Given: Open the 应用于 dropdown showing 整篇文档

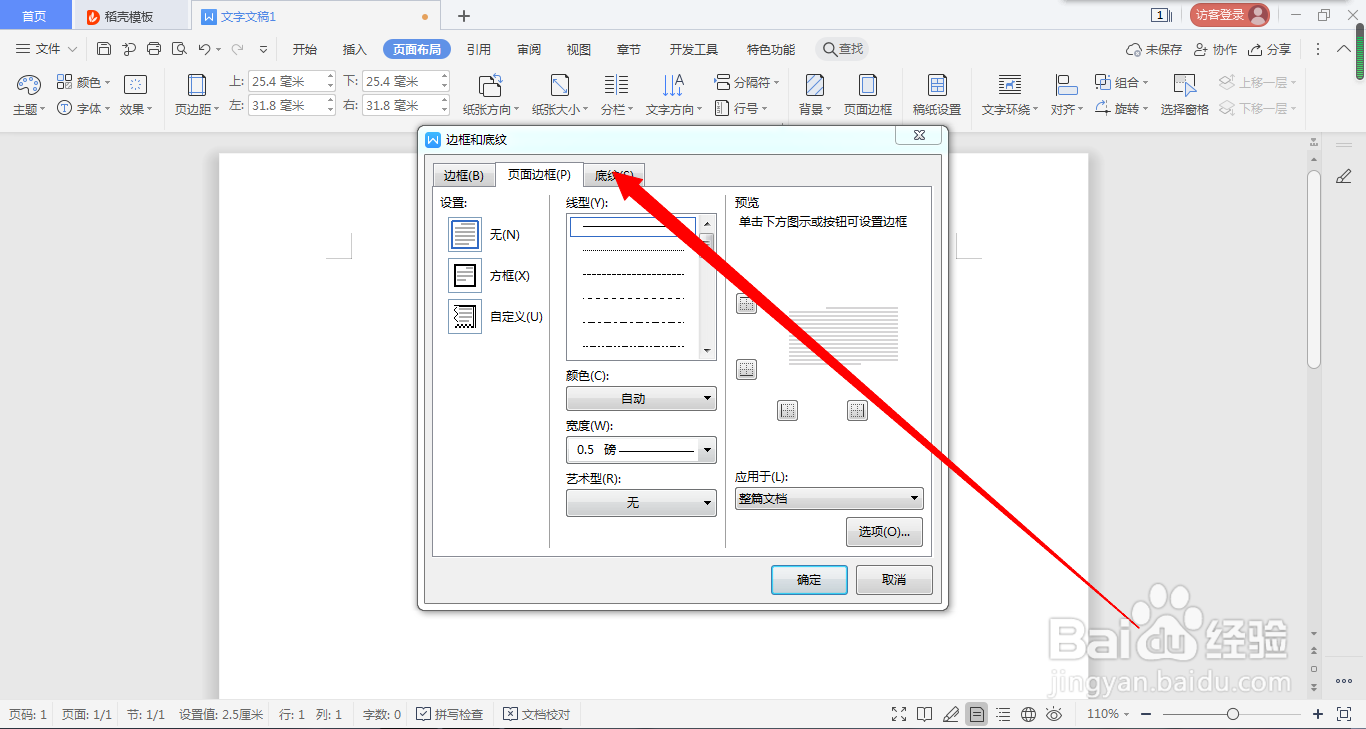Looking at the screenshot, I should [828, 498].
